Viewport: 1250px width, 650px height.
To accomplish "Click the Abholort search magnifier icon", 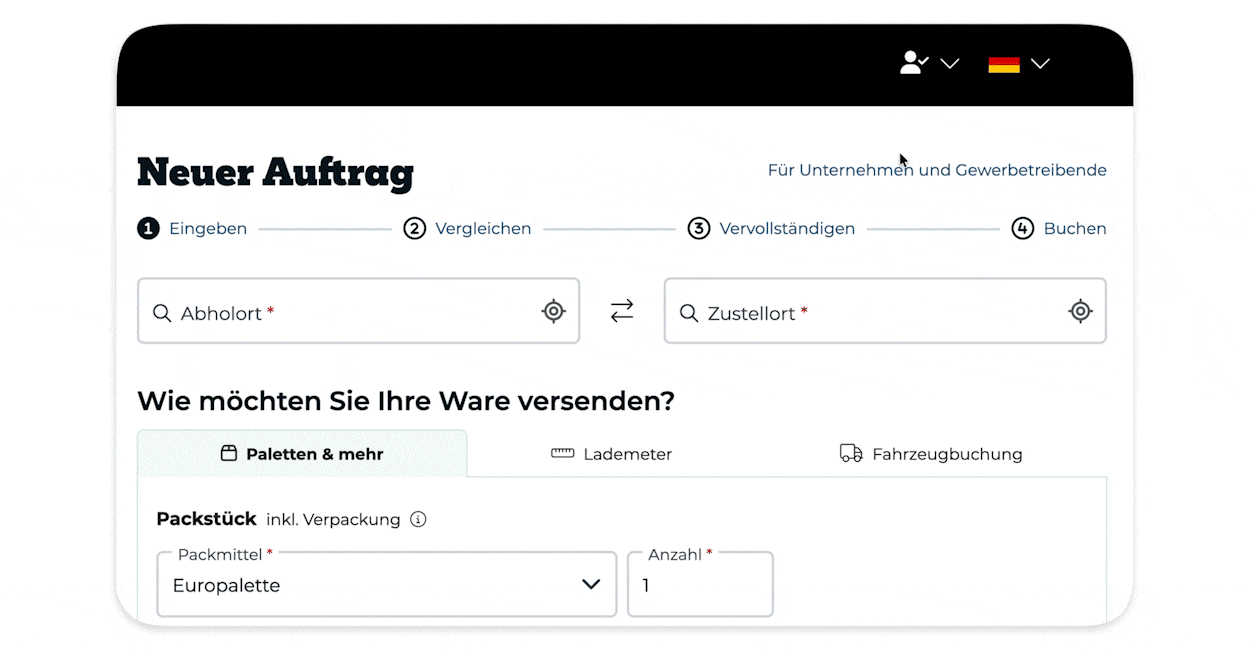I will 162,313.
